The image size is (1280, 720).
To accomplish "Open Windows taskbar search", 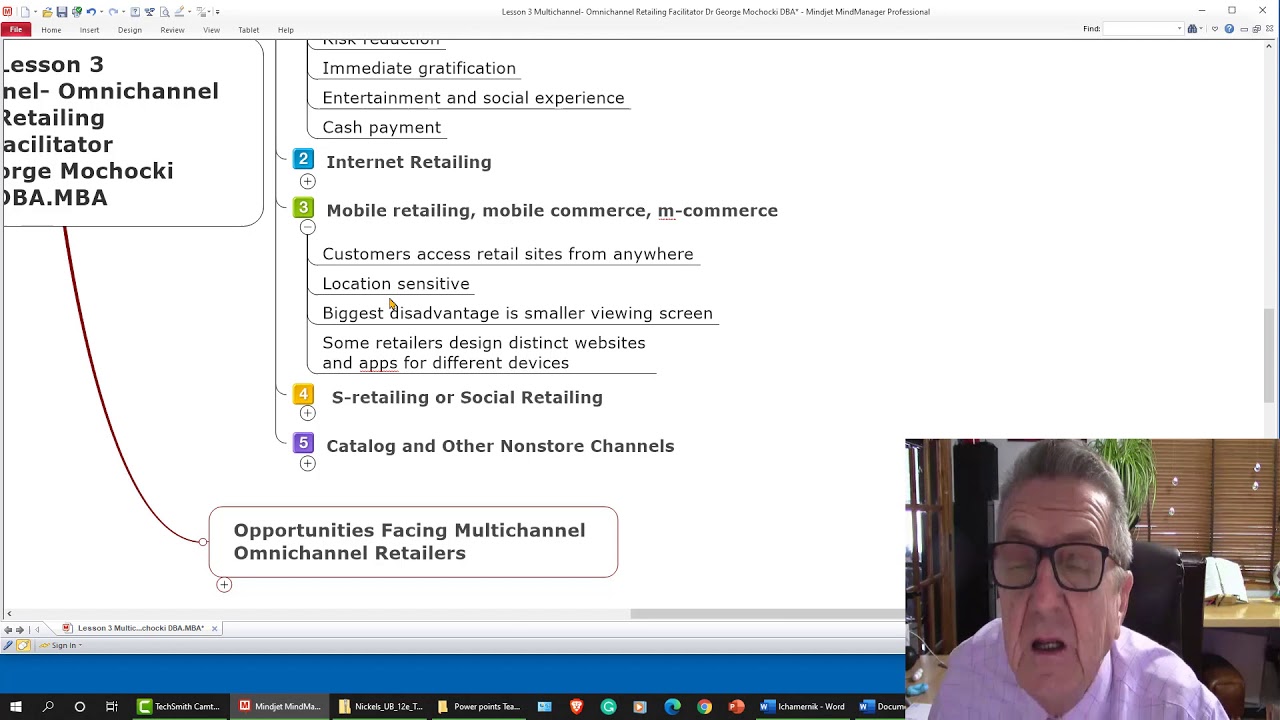I will (x=48, y=707).
